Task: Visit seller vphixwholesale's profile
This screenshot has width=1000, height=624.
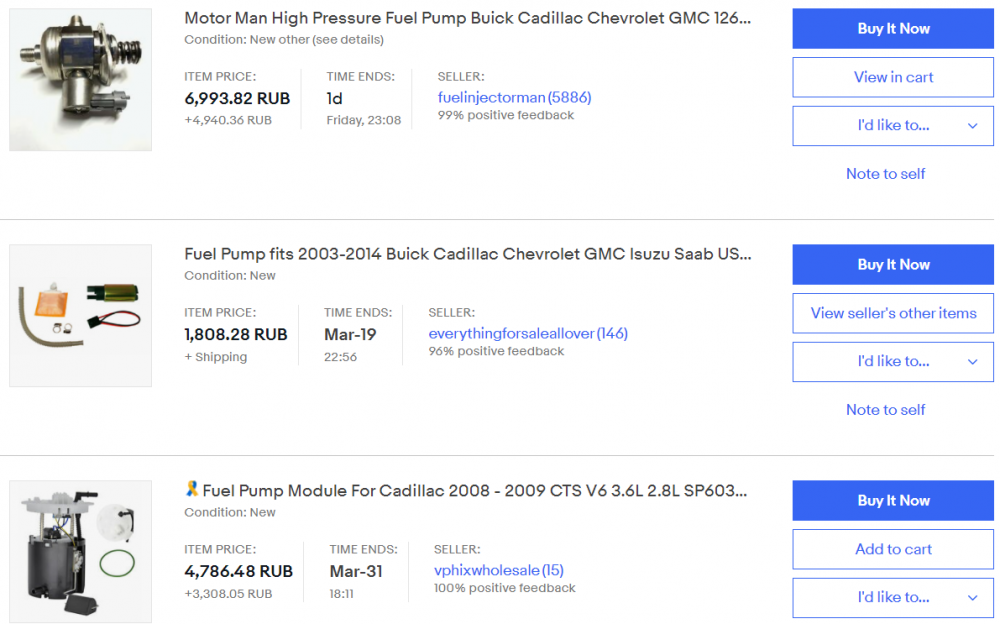Action: 487,571
